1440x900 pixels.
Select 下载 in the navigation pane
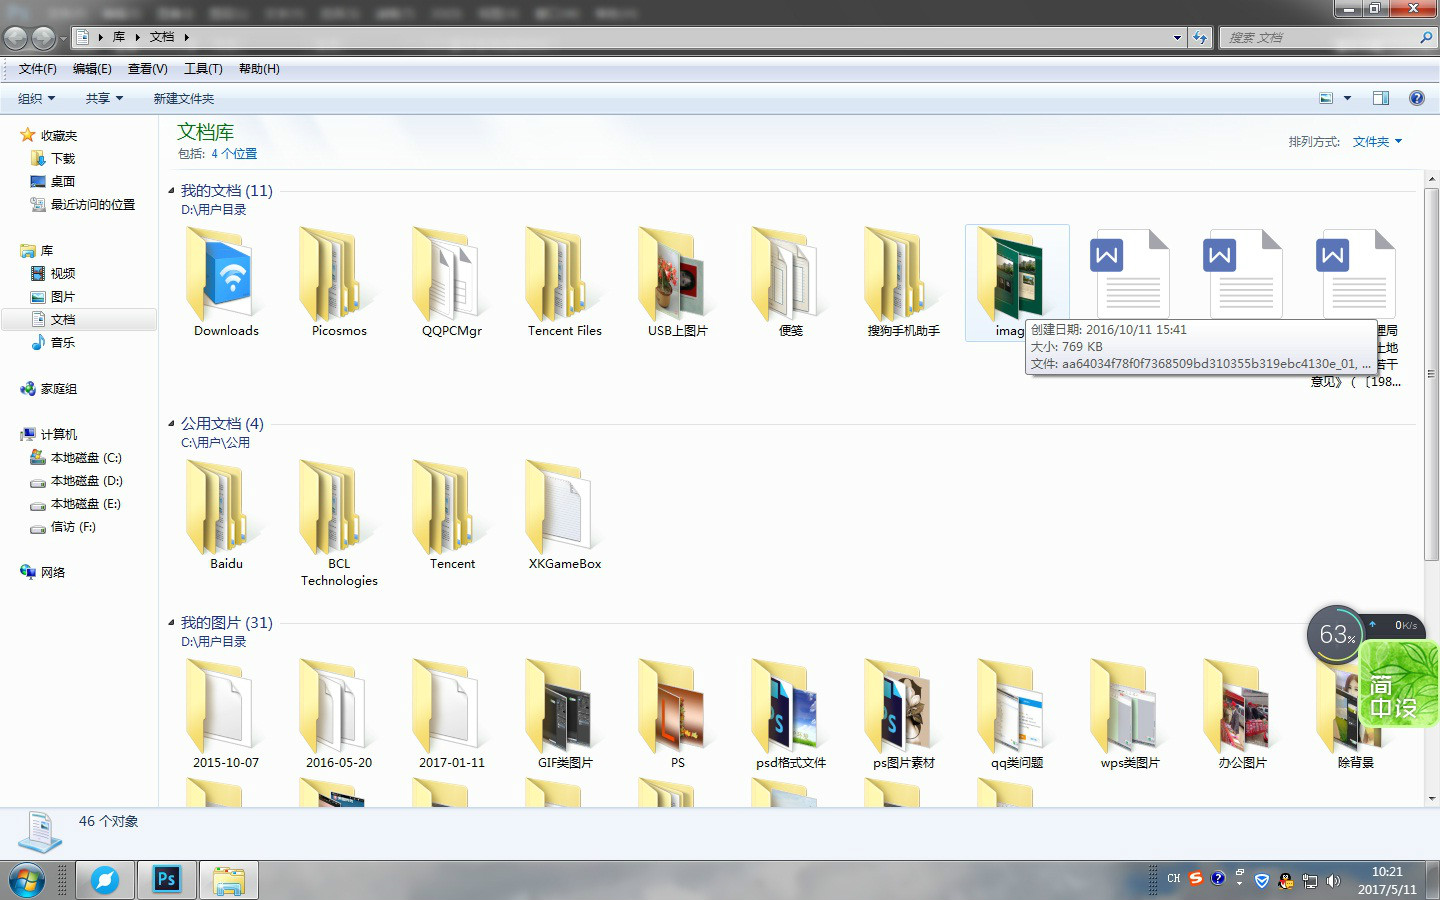[63, 159]
